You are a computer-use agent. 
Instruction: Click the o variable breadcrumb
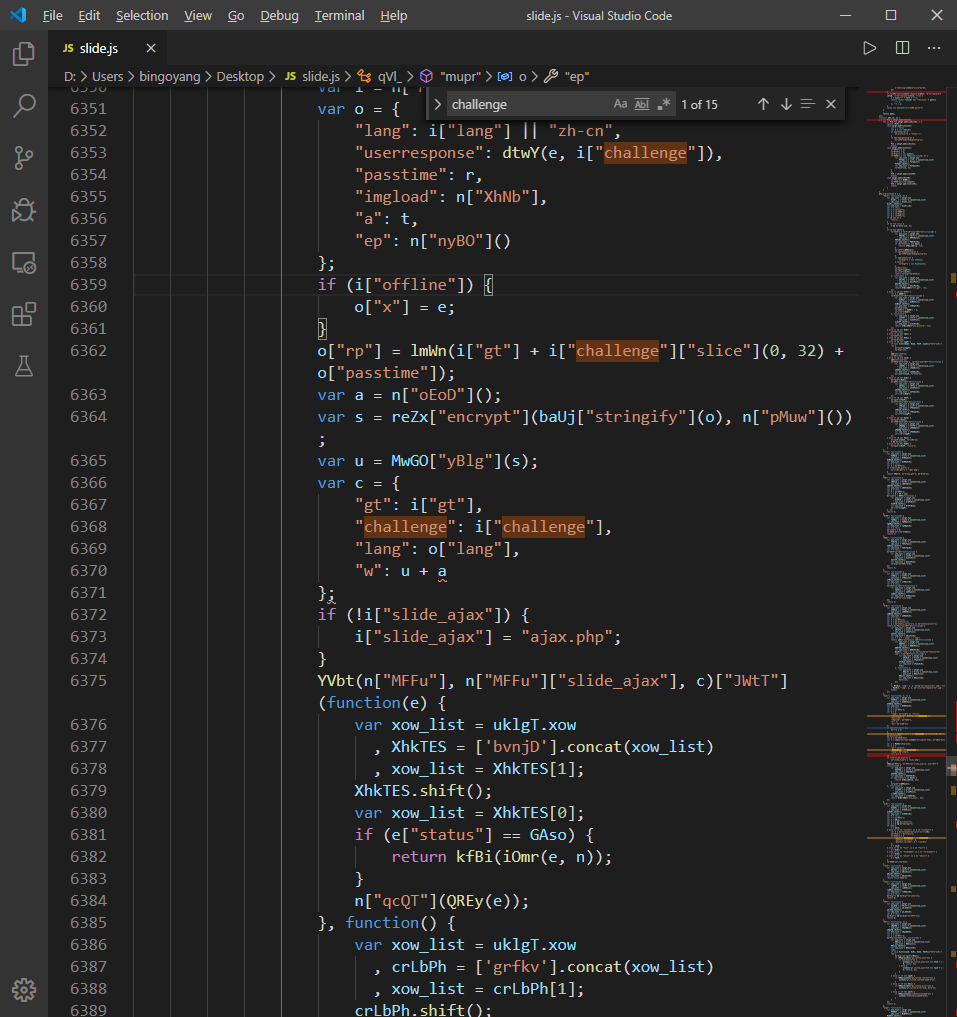(x=522, y=77)
